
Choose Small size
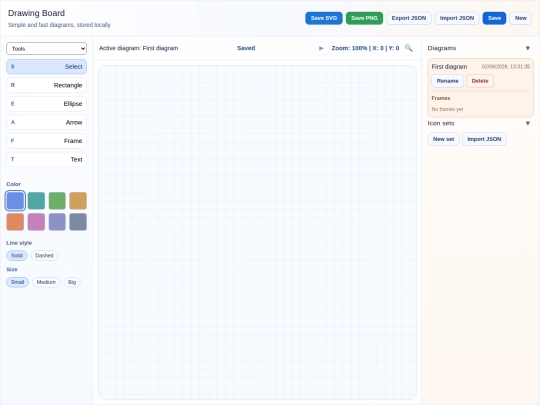pyautogui.click(x=17, y=282)
